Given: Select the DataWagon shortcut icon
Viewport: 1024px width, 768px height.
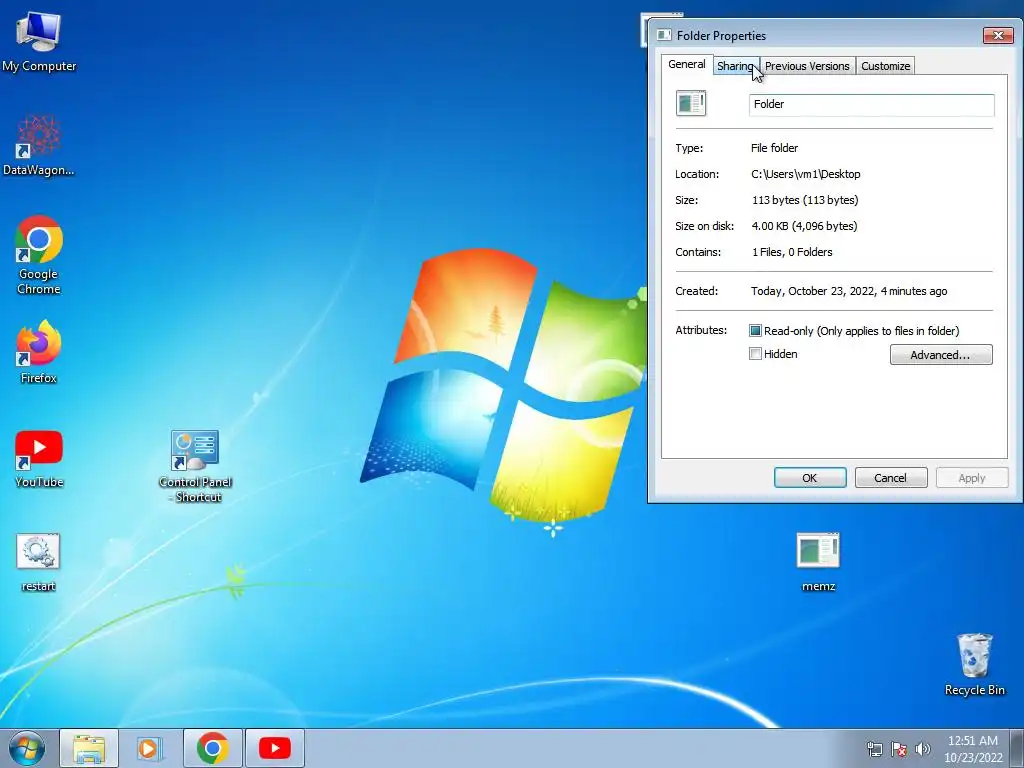Looking at the screenshot, I should (x=39, y=145).
